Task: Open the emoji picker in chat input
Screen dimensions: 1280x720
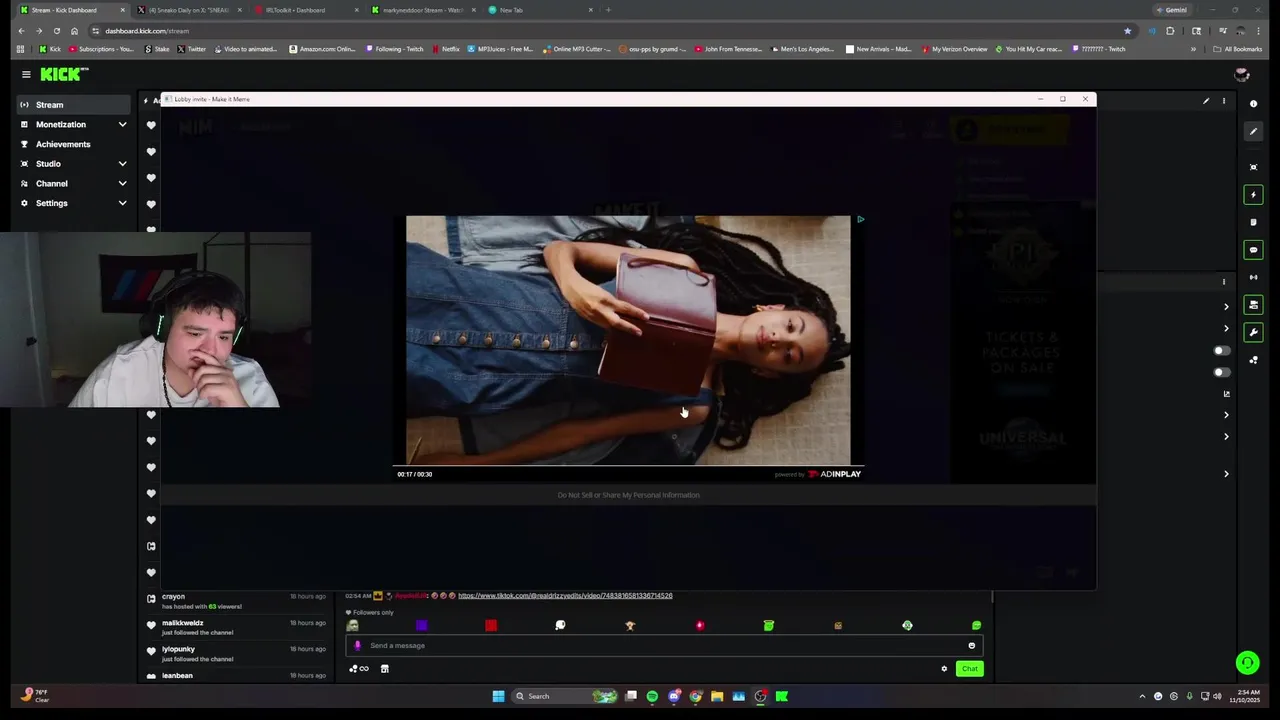Action: tap(971, 646)
